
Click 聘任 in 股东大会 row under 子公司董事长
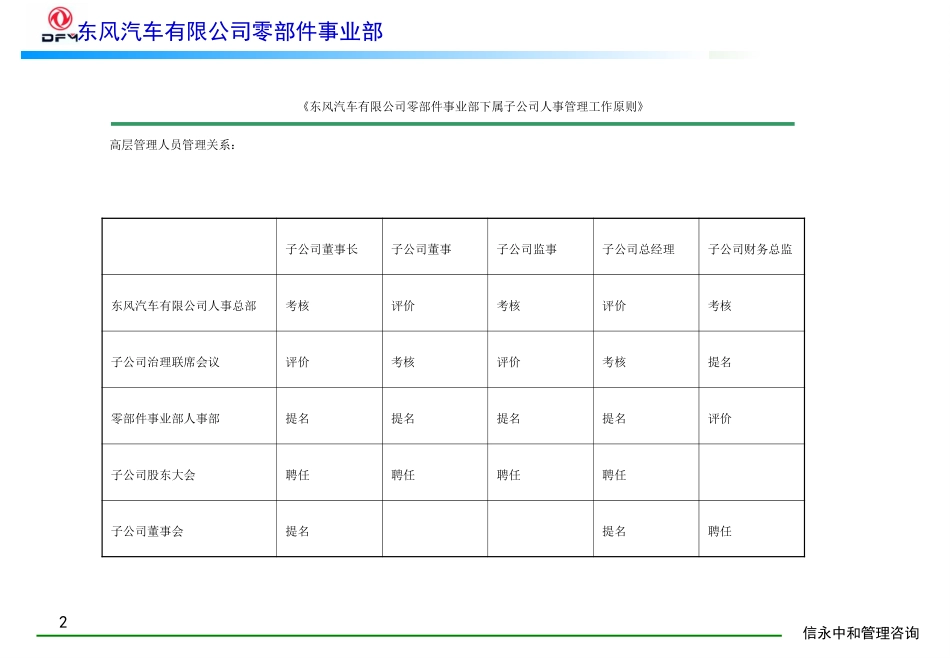297,474
